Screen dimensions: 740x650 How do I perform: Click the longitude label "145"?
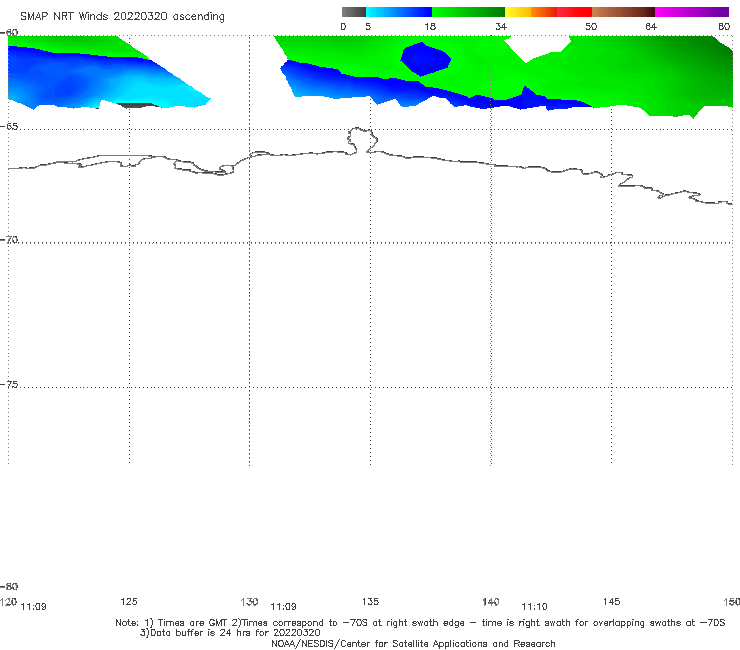coord(612,601)
